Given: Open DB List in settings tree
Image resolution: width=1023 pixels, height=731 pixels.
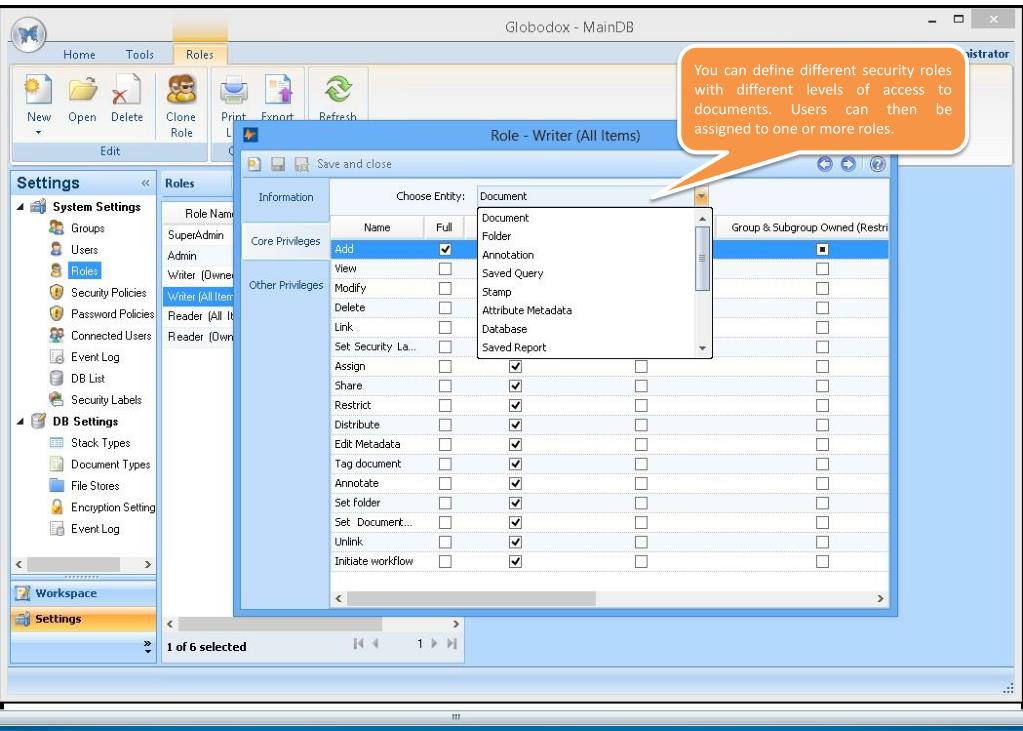Looking at the screenshot, I should click(x=87, y=379).
